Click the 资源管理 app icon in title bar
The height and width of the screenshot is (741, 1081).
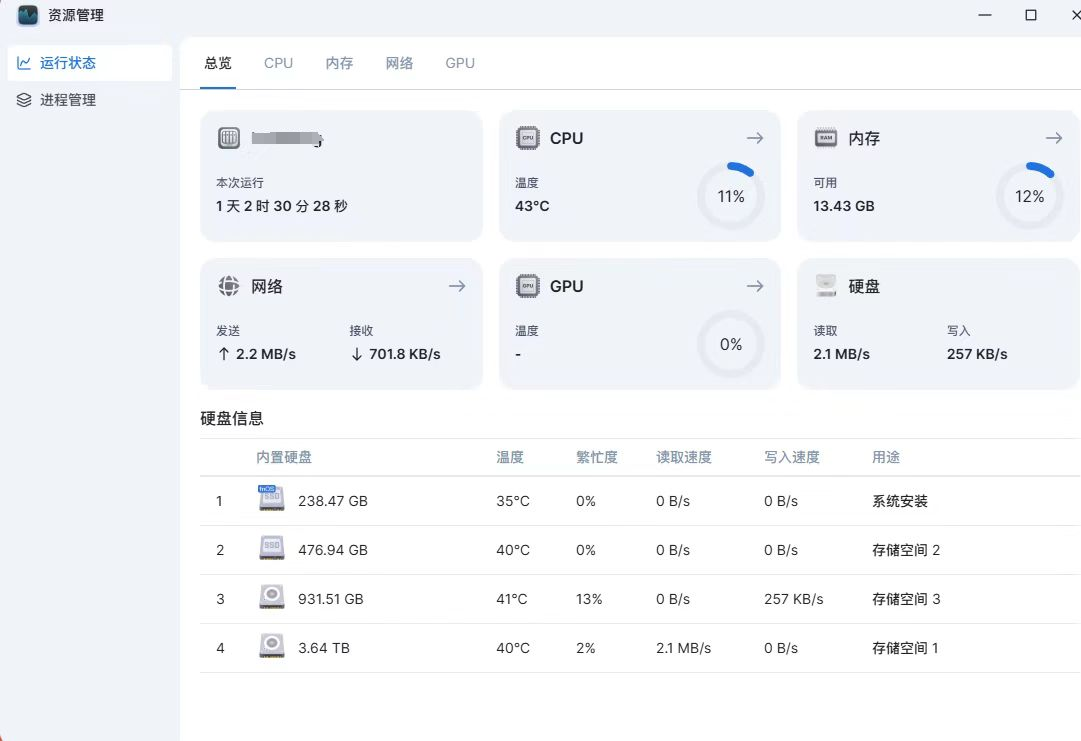(28, 15)
